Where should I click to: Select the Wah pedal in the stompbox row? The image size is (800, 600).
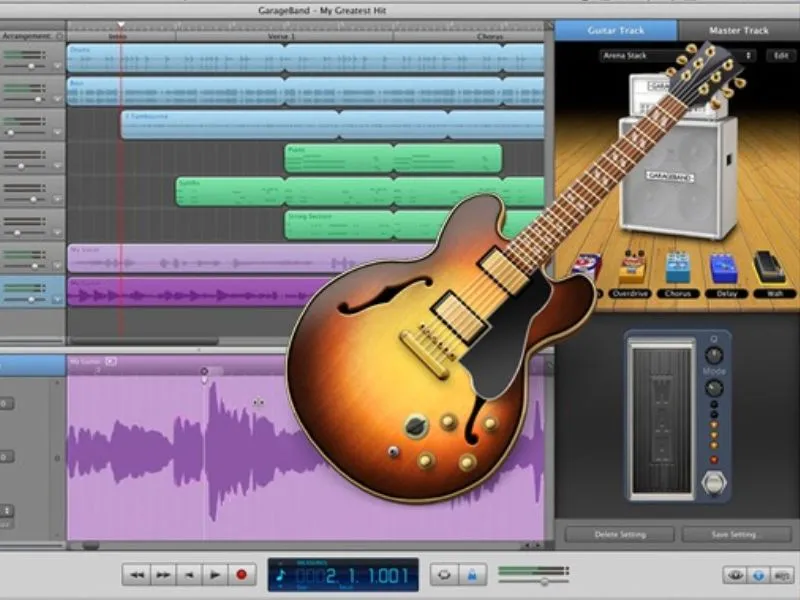point(769,267)
